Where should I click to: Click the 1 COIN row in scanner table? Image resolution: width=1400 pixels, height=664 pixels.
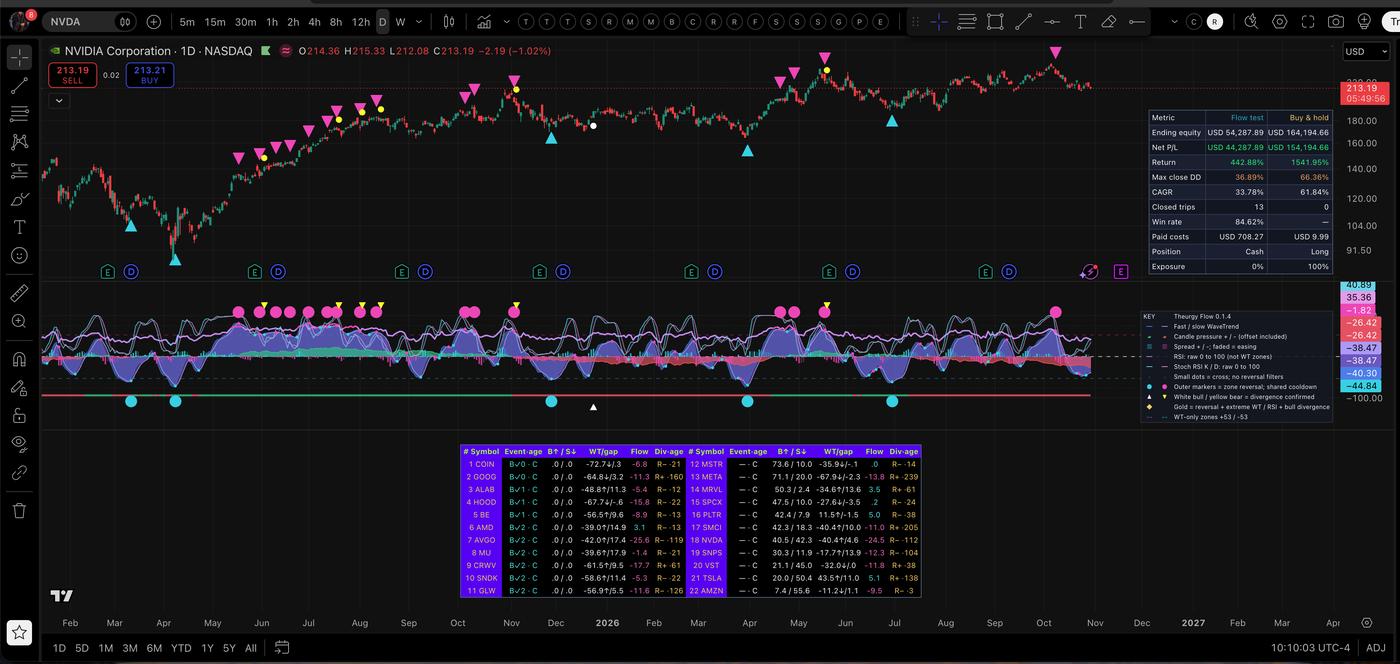pos(574,464)
